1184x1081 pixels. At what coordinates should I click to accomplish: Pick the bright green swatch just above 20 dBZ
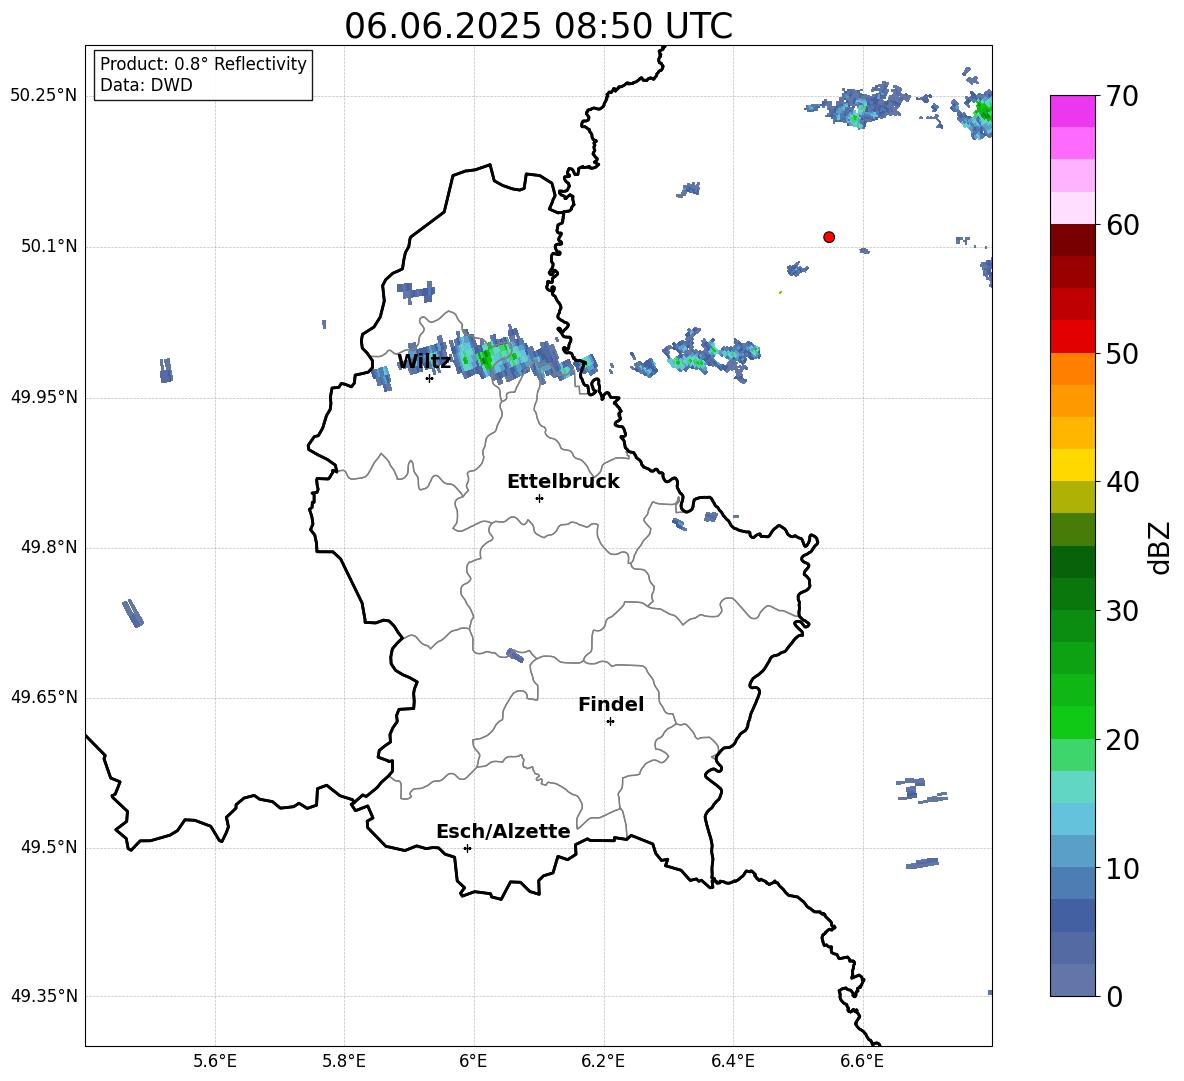click(x=1073, y=722)
